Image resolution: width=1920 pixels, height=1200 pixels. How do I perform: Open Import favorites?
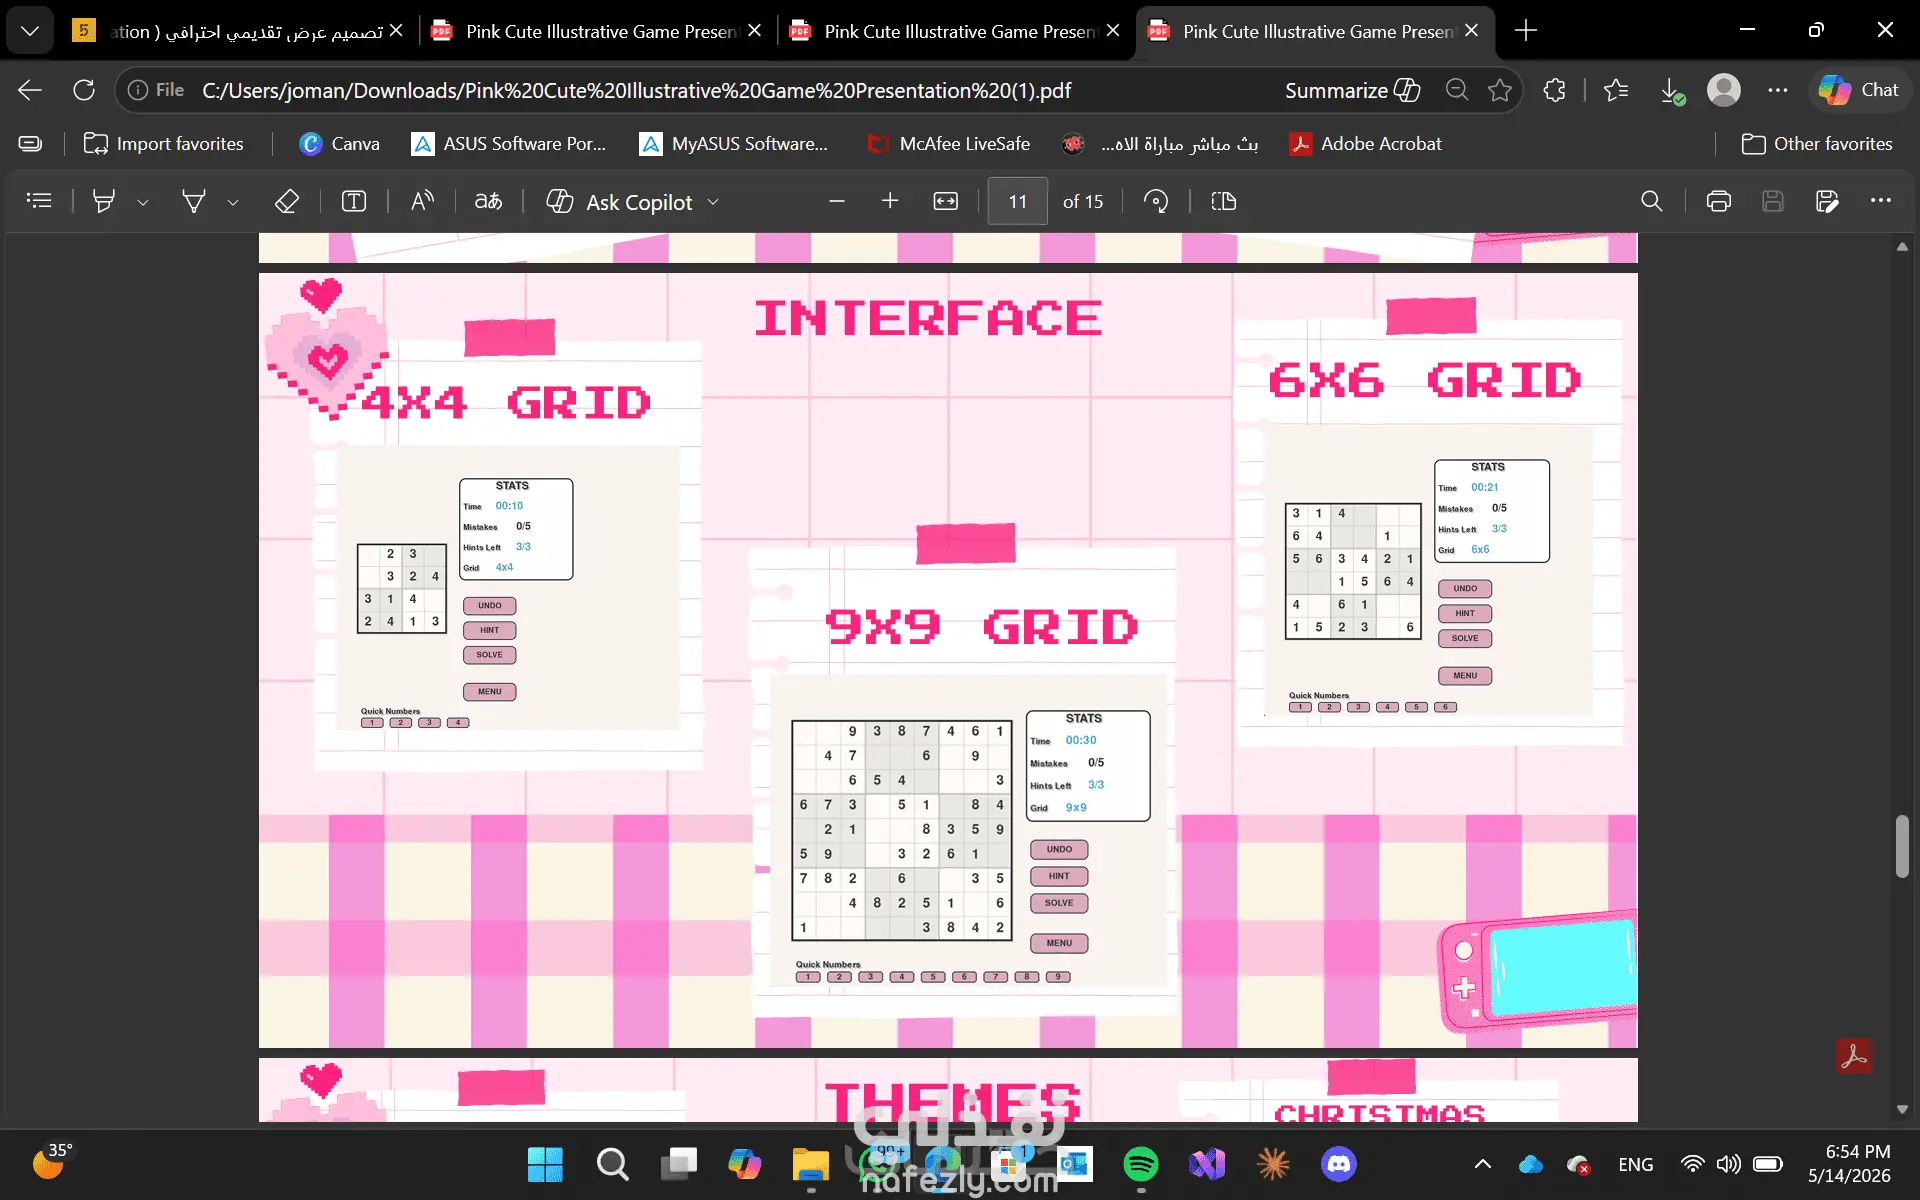pos(163,144)
